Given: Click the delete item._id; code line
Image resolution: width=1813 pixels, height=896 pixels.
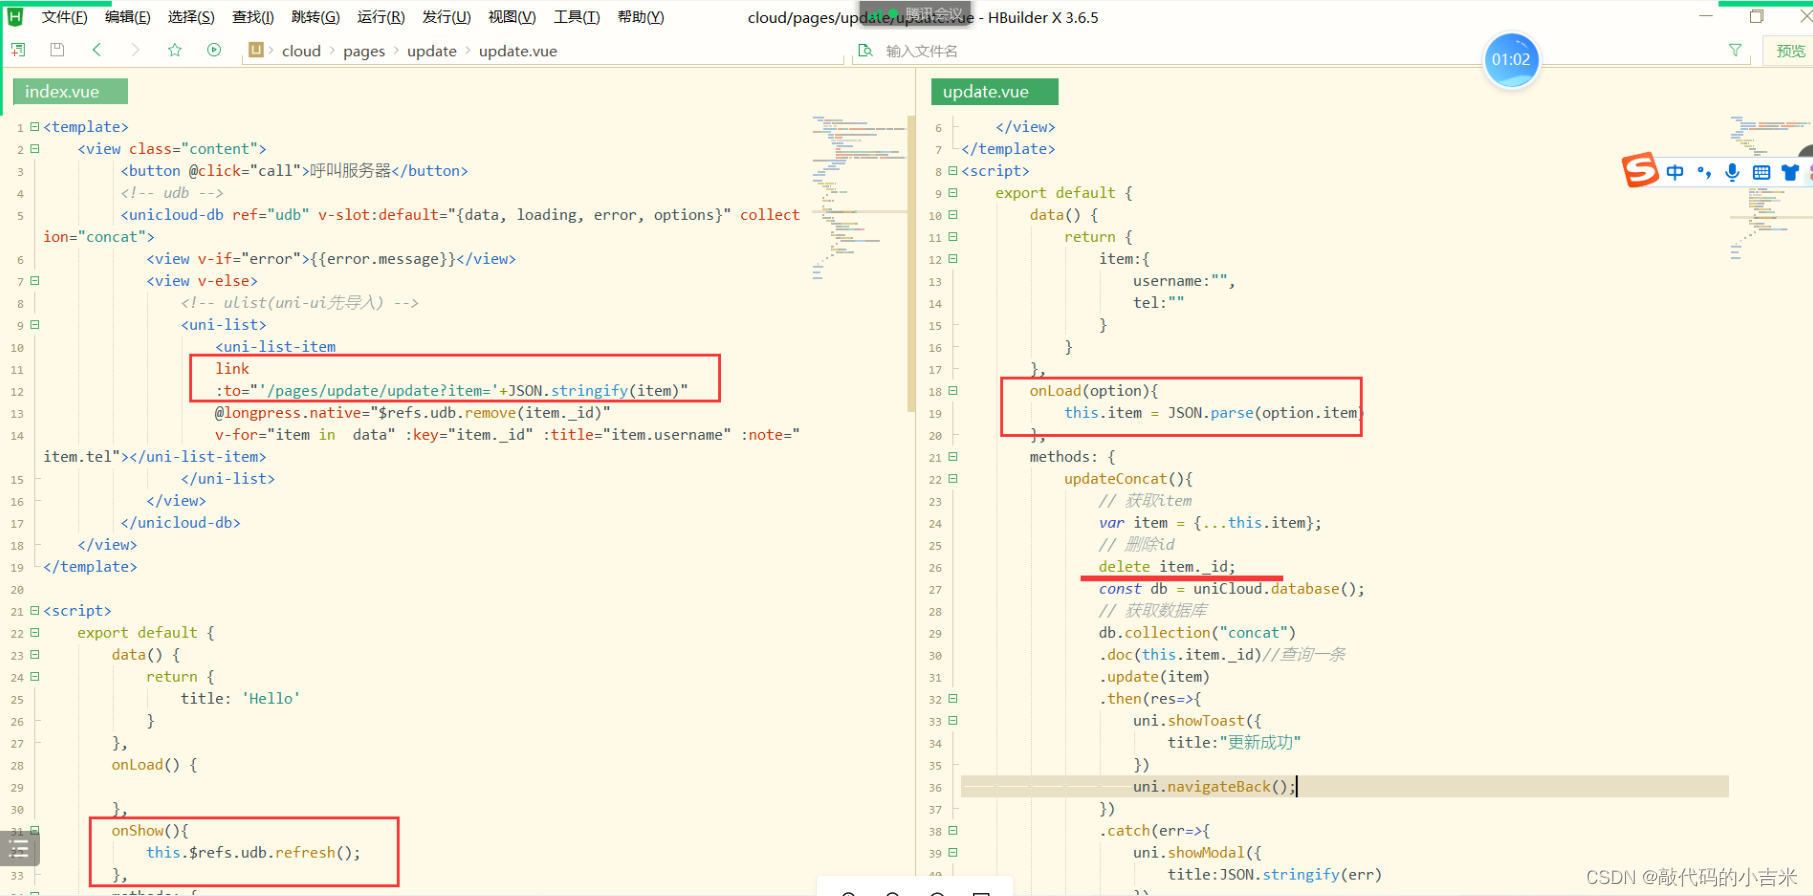Looking at the screenshot, I should point(1166,567).
